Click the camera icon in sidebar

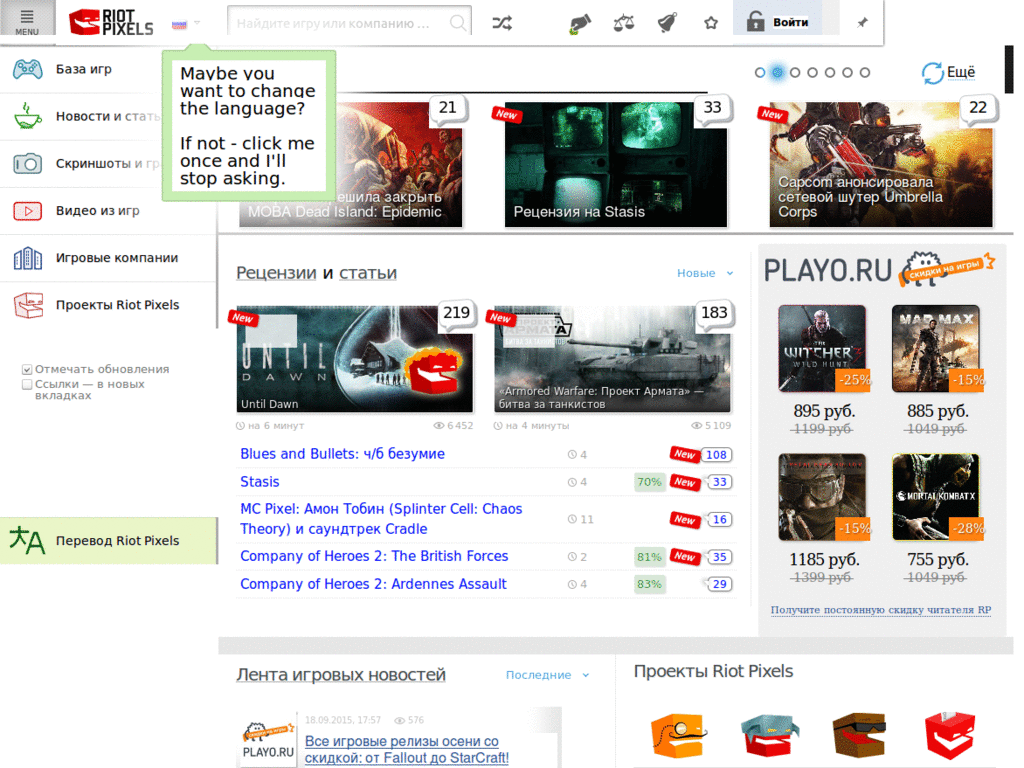tap(28, 163)
